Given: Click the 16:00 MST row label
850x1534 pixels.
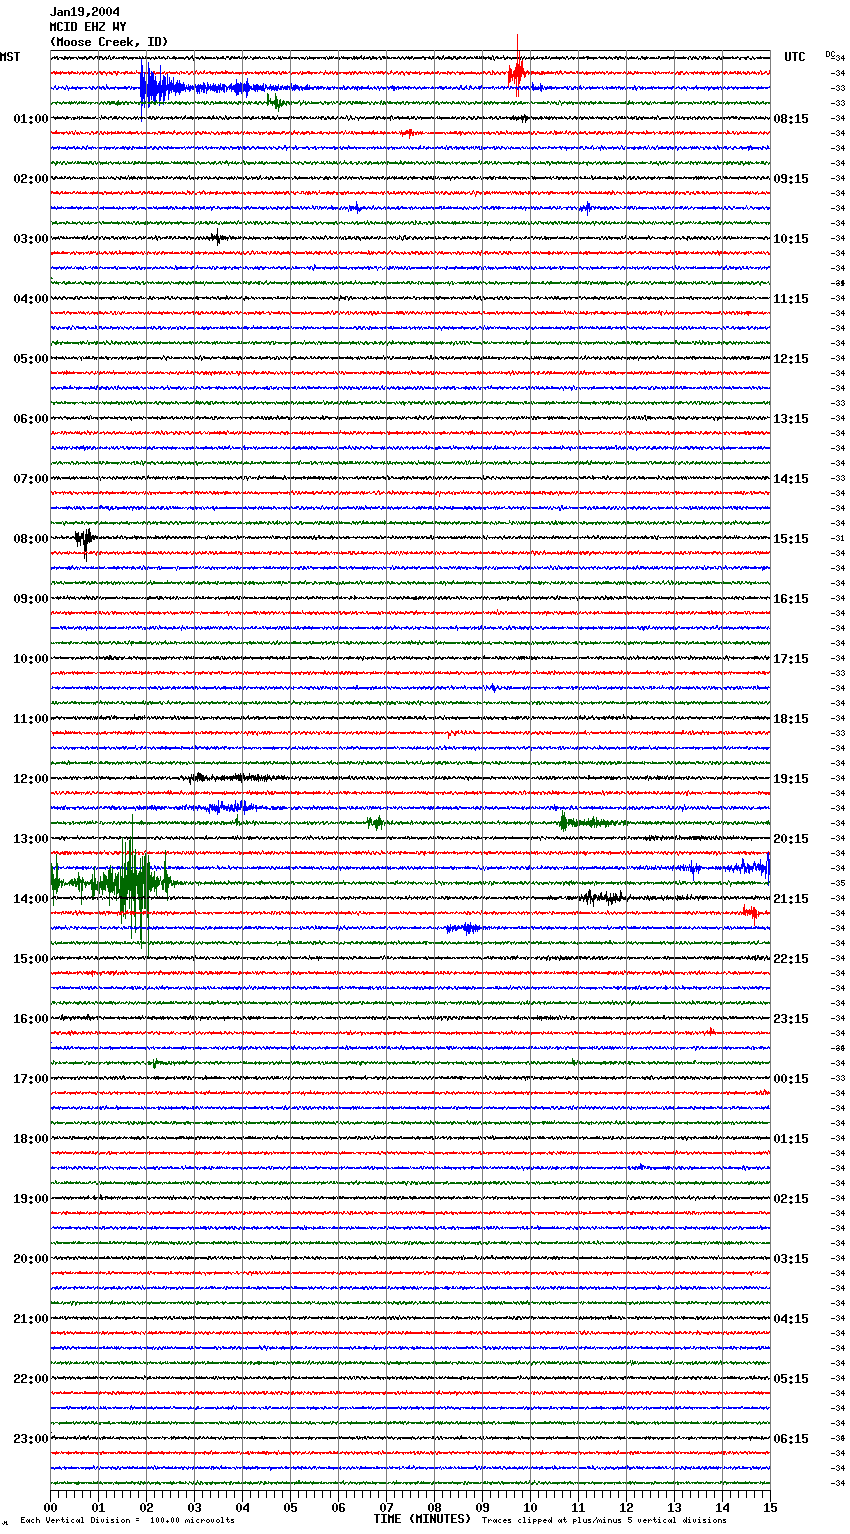Looking at the screenshot, I should click(x=31, y=1019).
